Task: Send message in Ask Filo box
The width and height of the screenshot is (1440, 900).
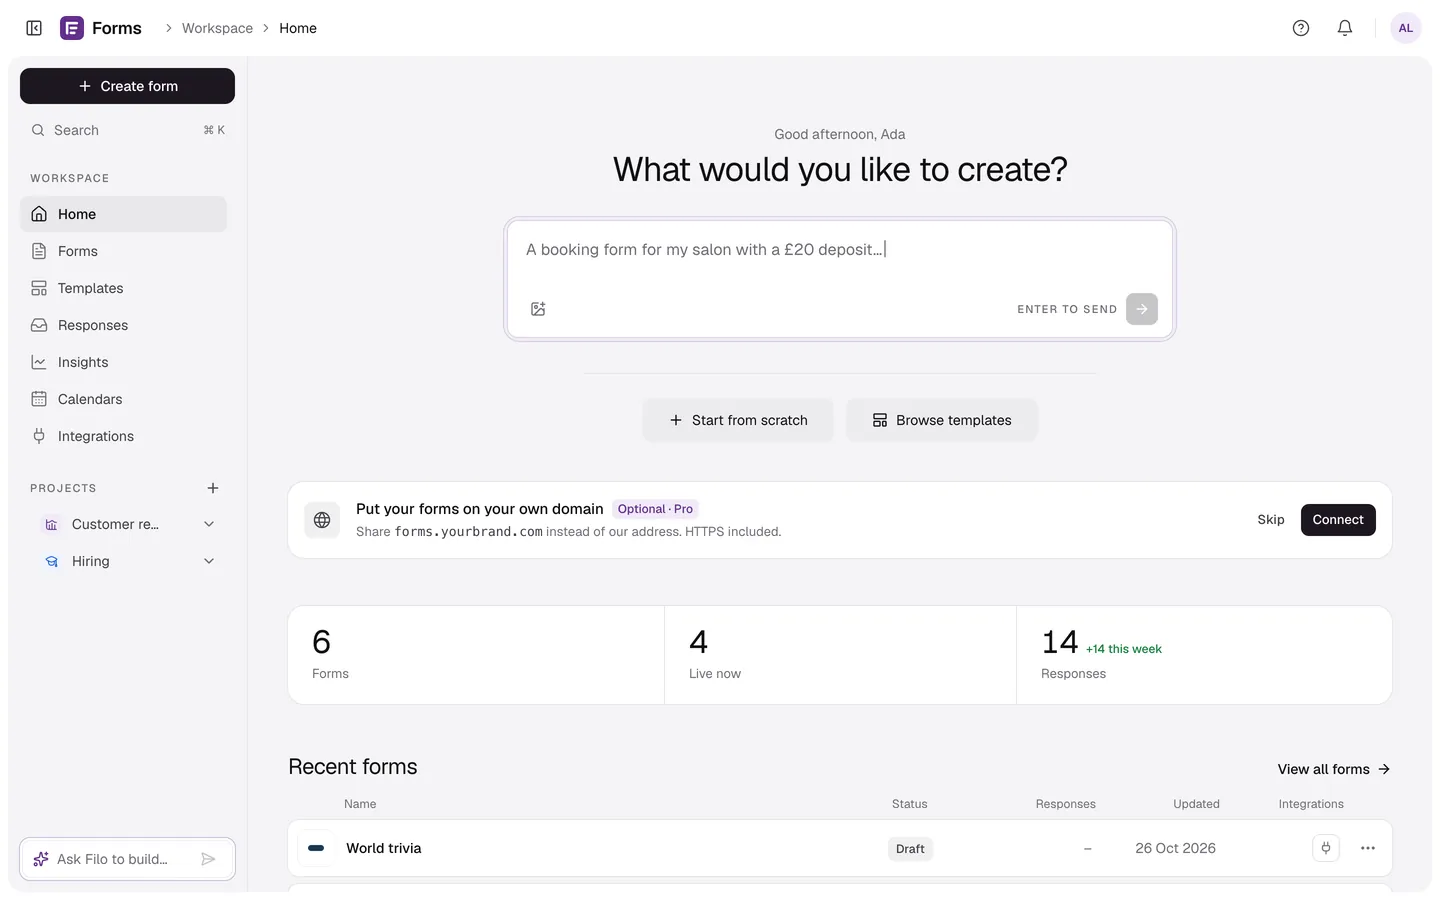Action: tap(208, 859)
